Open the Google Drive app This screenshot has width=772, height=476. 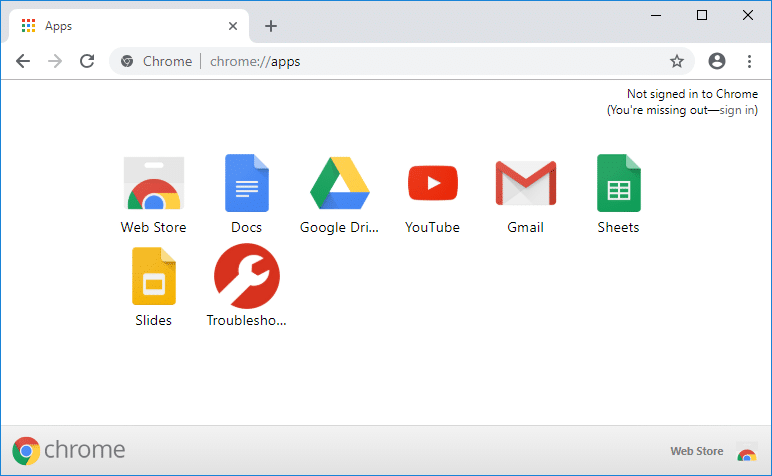[x=340, y=185]
